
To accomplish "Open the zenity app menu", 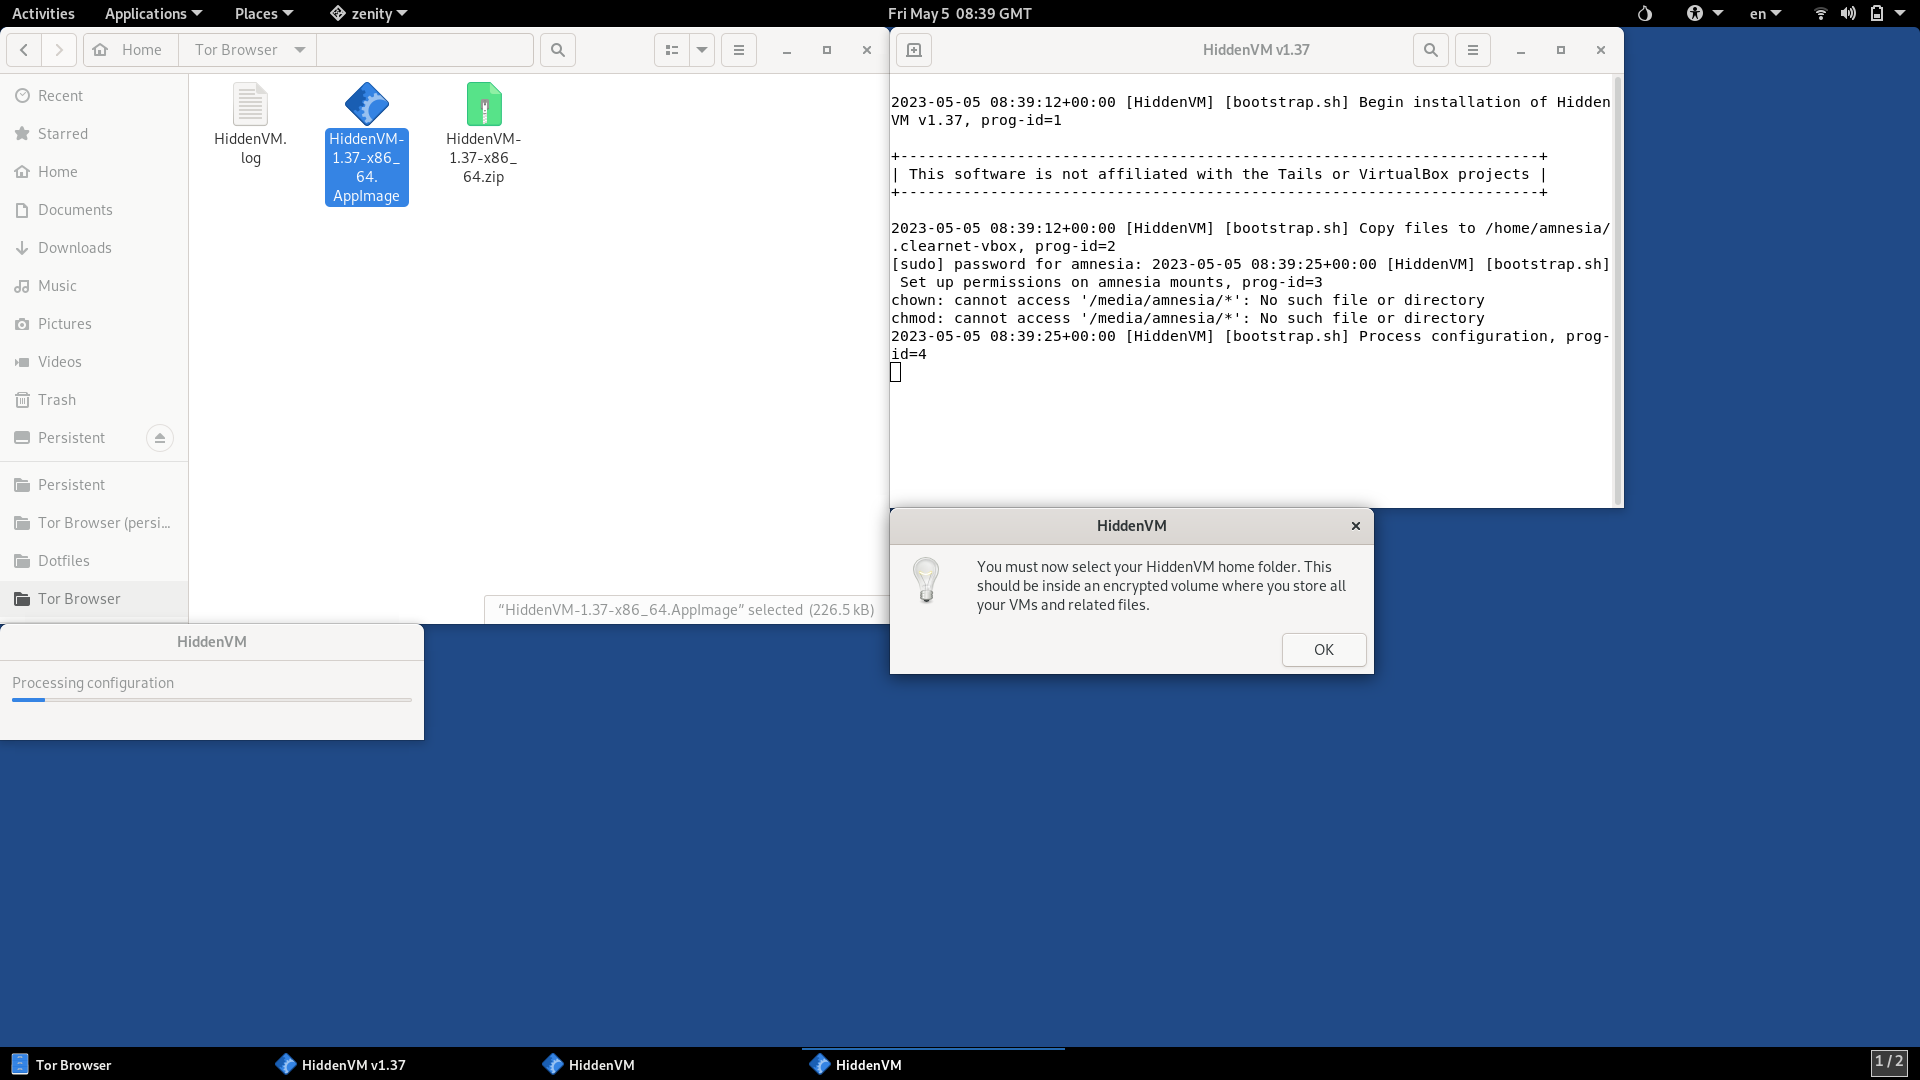I will pyautogui.click(x=369, y=14).
